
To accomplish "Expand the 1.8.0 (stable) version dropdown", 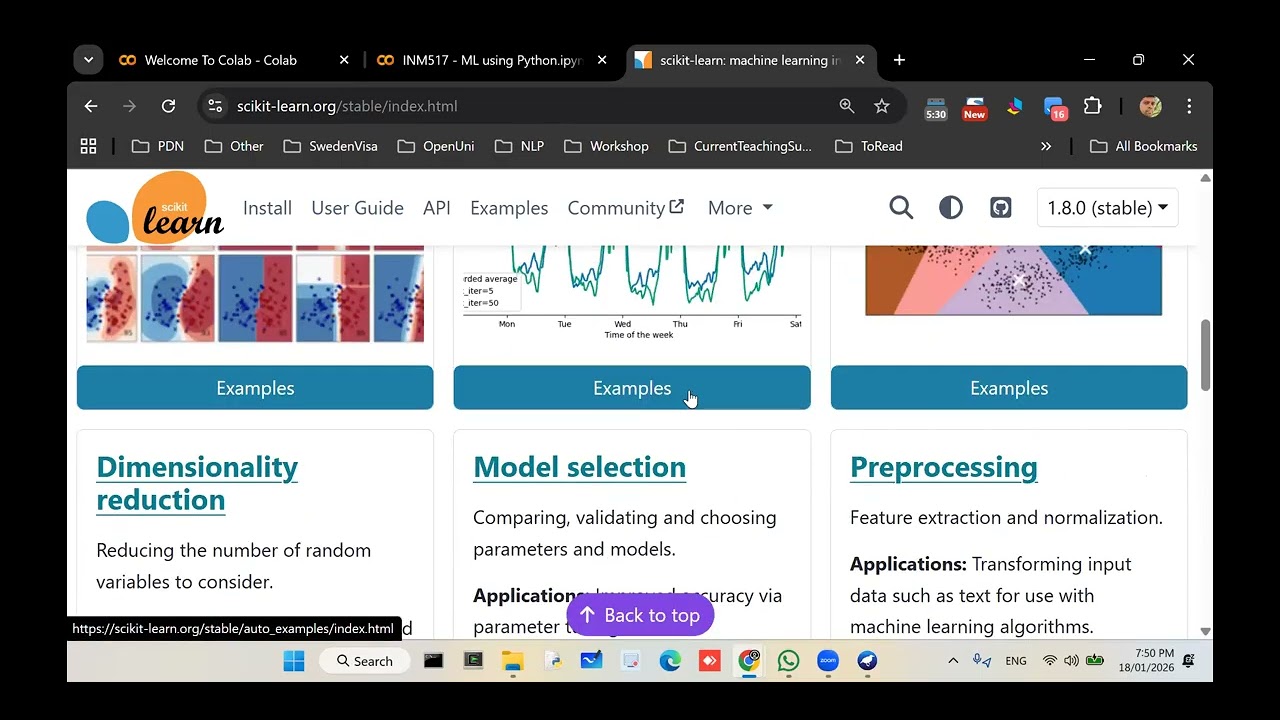I will click(1107, 208).
